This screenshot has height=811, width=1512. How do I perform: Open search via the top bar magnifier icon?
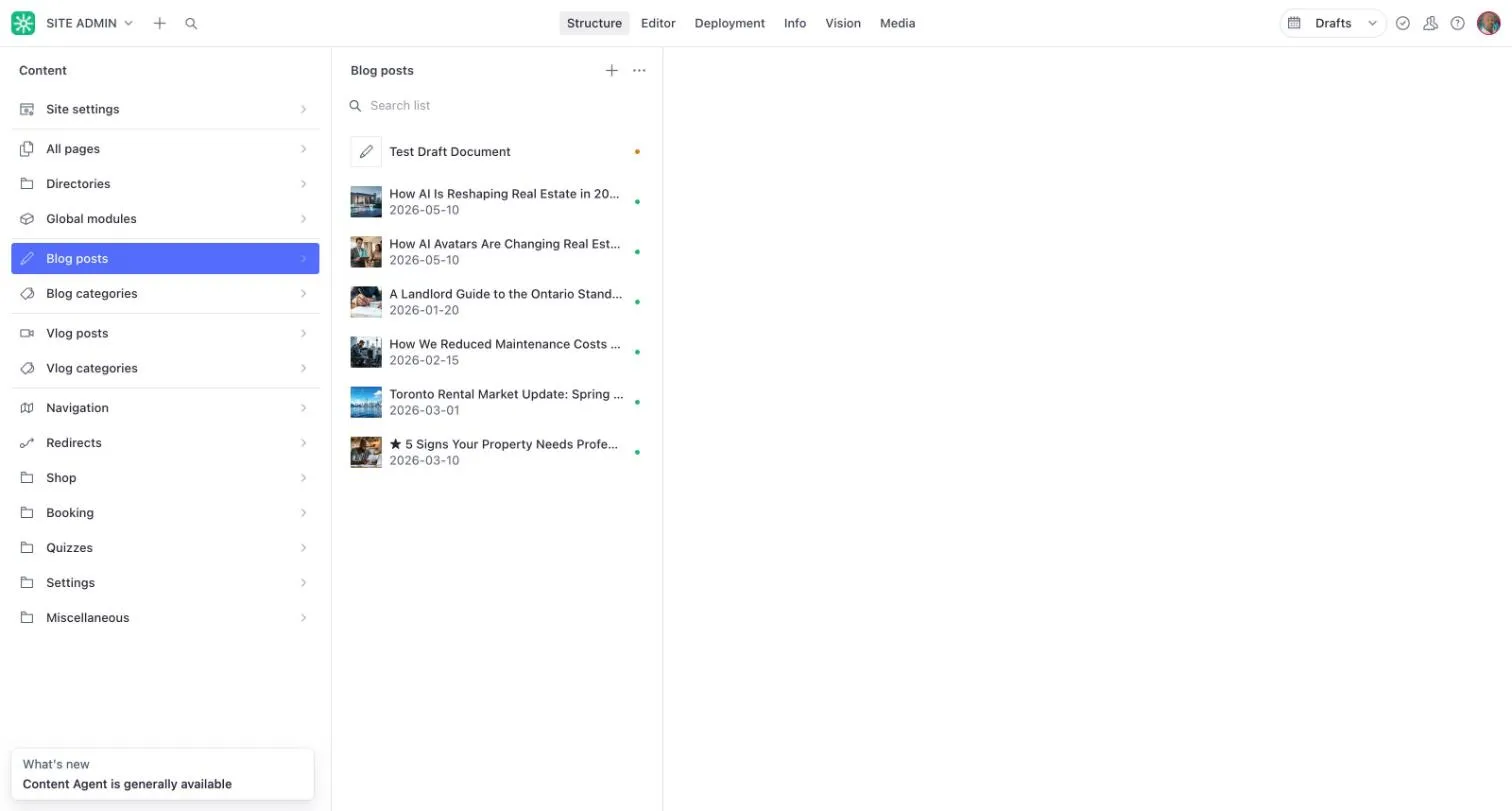(x=191, y=23)
